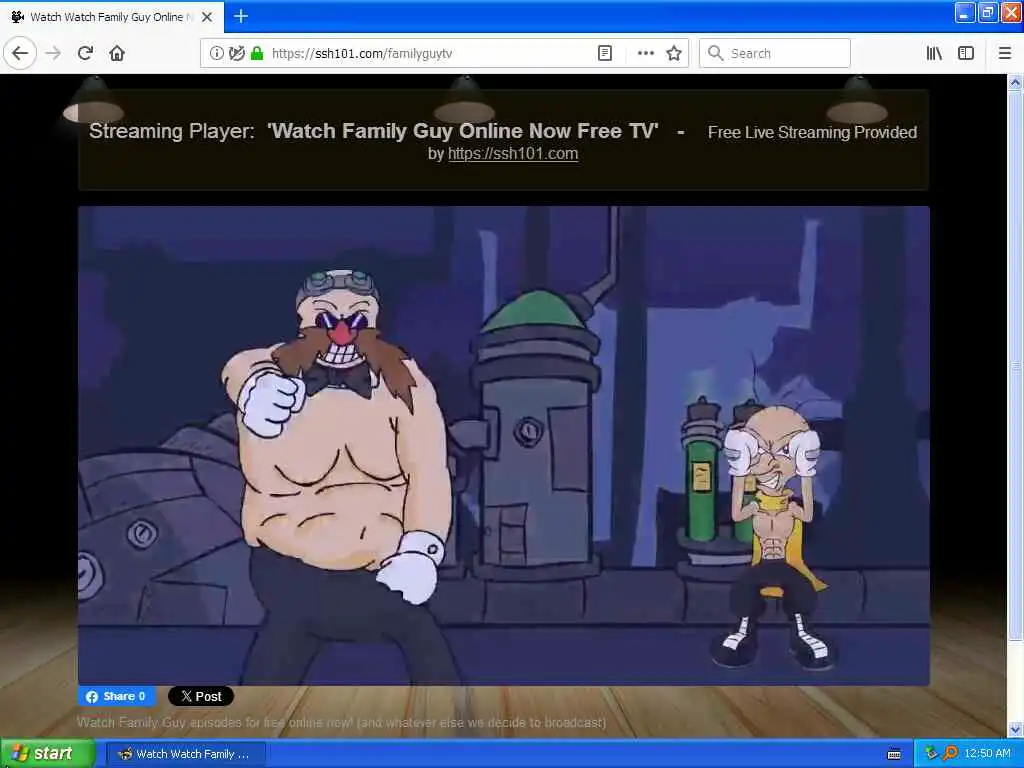The width and height of the screenshot is (1024, 768).
Task: Click the X Post button
Action: point(201,696)
